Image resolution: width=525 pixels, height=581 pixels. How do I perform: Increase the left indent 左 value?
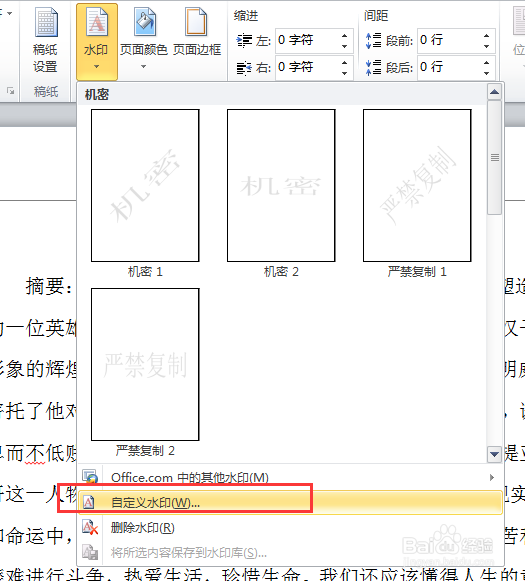(345, 36)
